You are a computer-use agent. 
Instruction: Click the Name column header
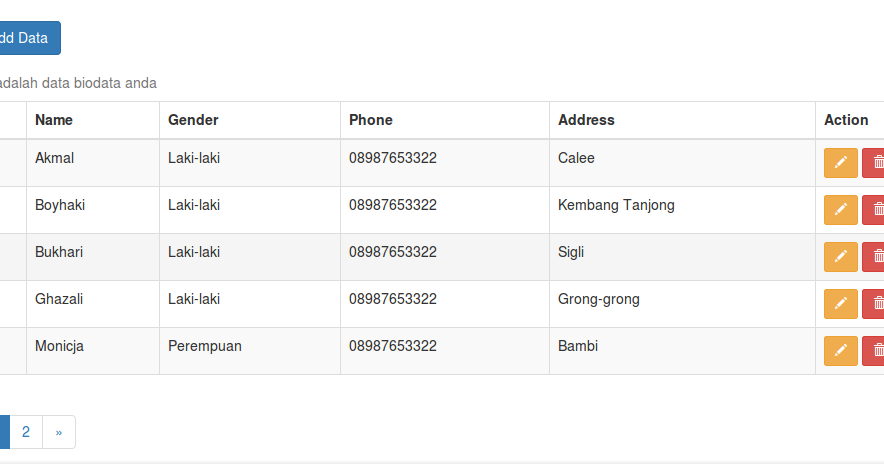pyautogui.click(x=54, y=120)
